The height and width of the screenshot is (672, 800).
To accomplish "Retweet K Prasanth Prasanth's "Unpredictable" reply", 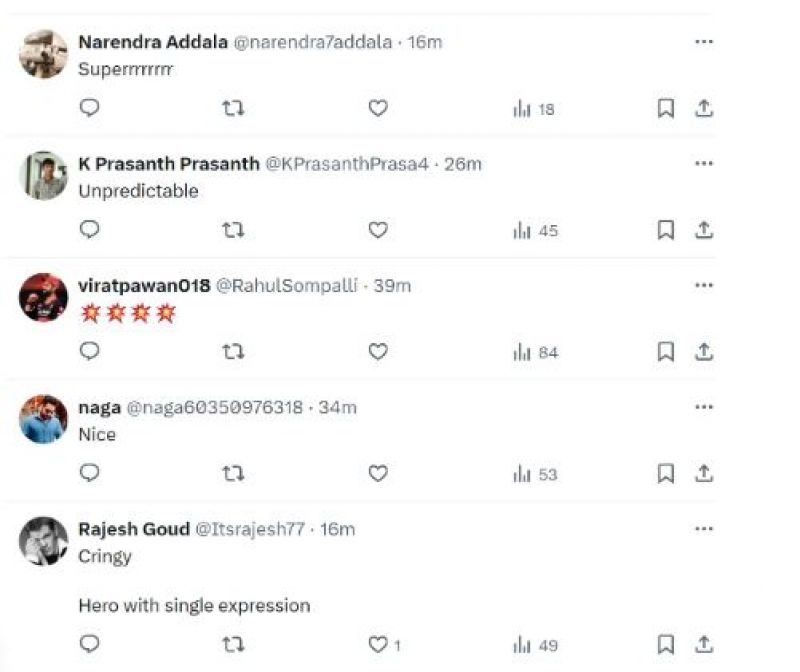I will (x=233, y=230).
